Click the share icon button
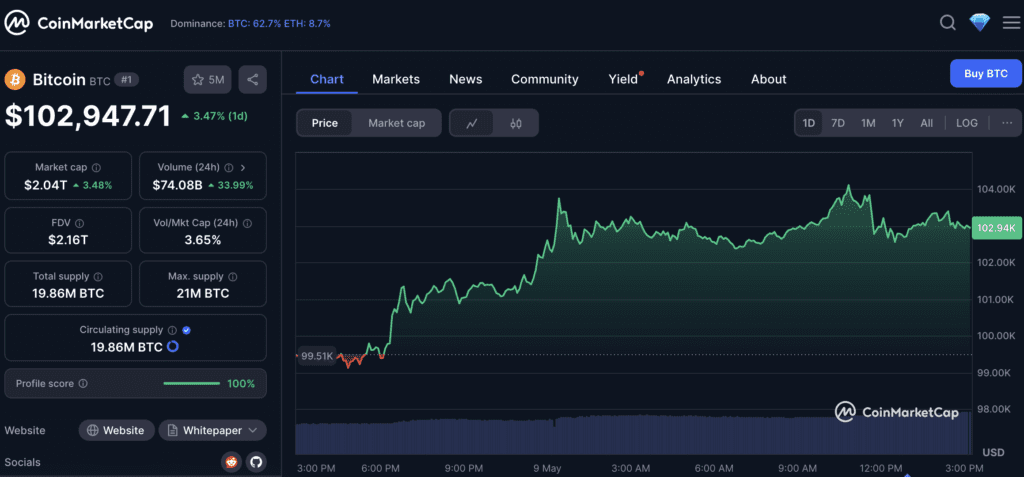Viewport: 1024px width, 477px height. pos(252,80)
